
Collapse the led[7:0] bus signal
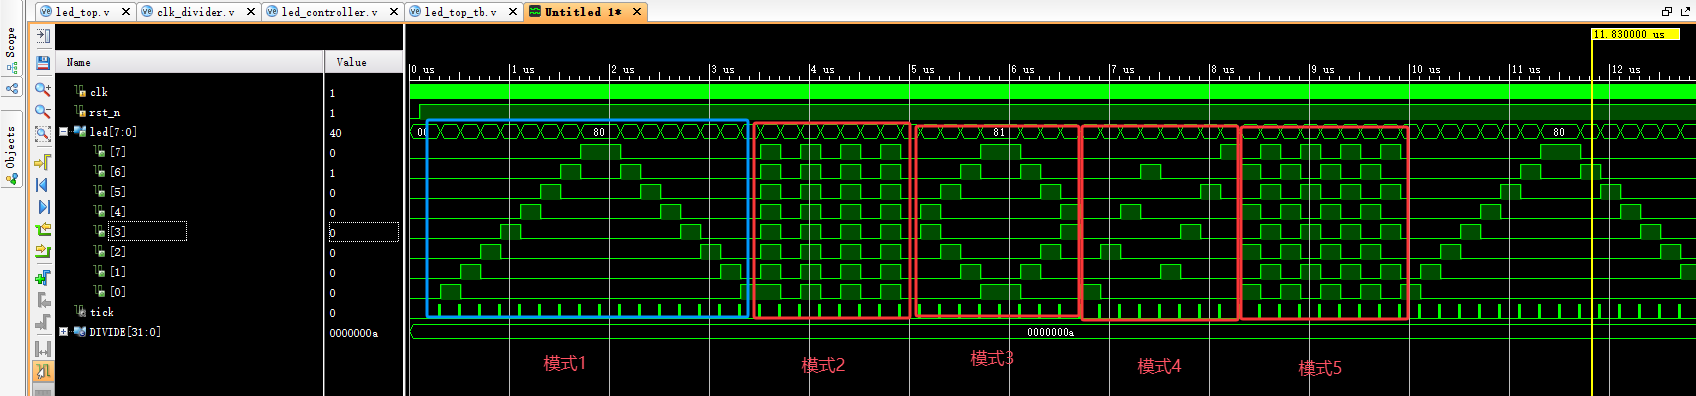click(64, 132)
